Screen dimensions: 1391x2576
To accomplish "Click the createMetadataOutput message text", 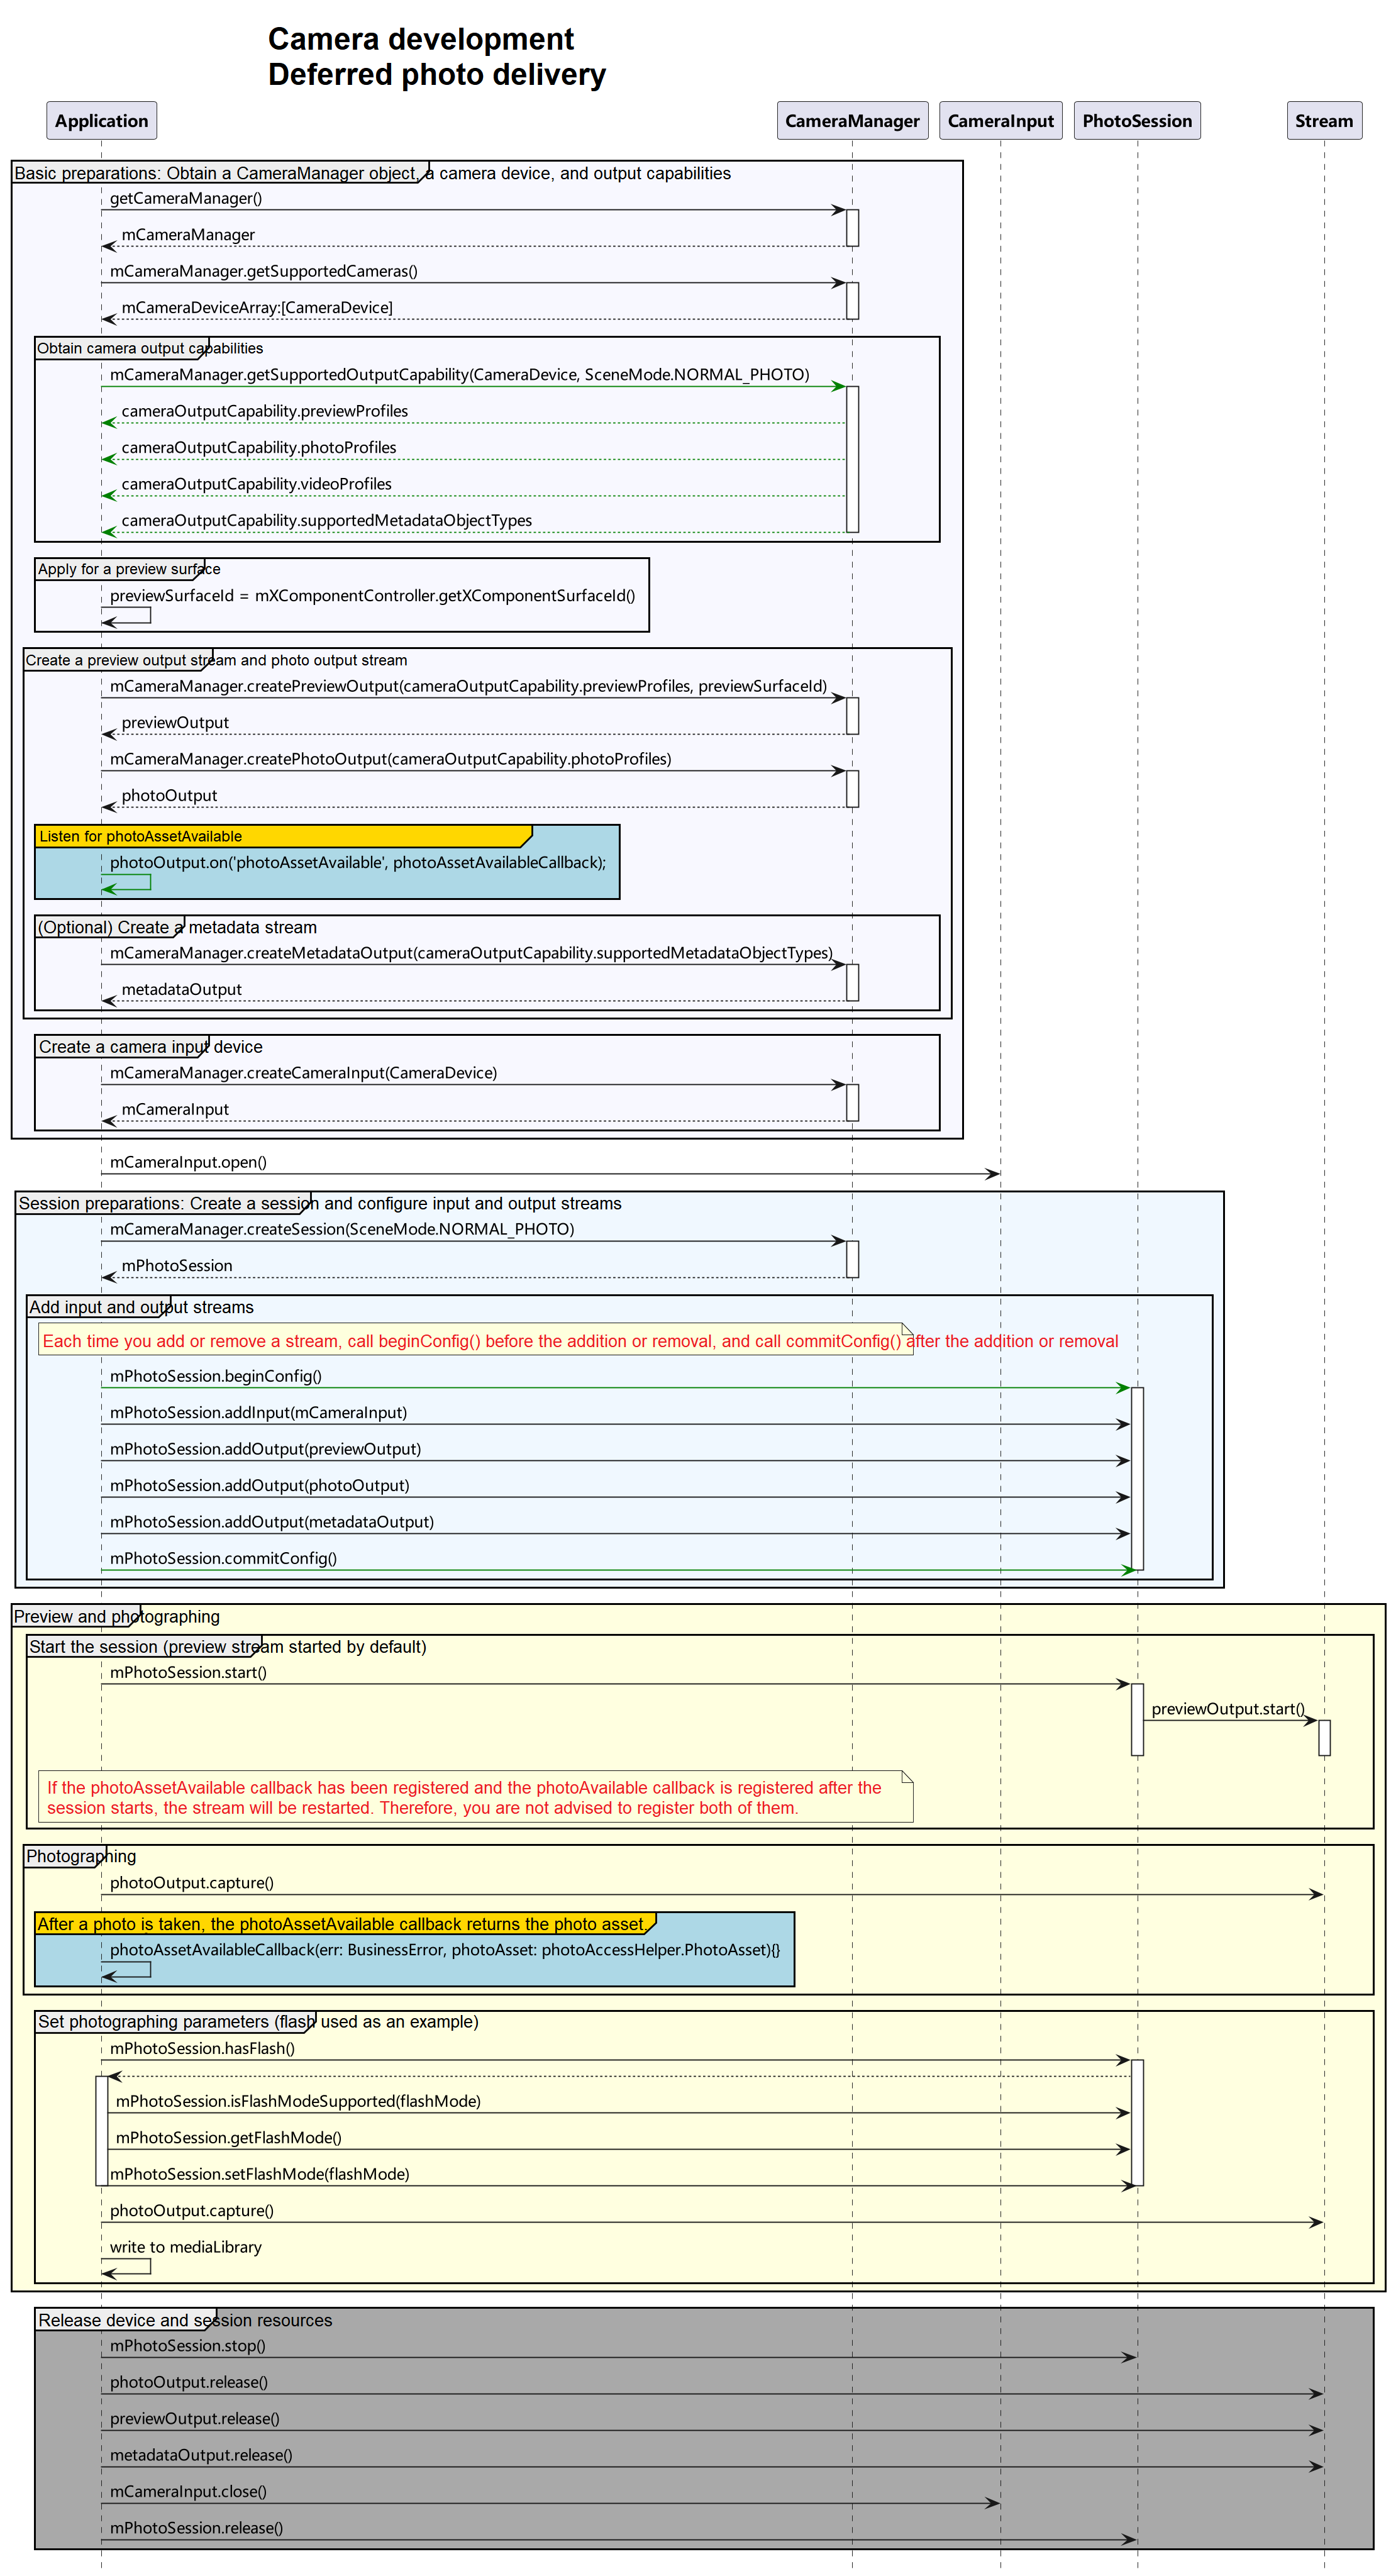I will click(x=472, y=953).
